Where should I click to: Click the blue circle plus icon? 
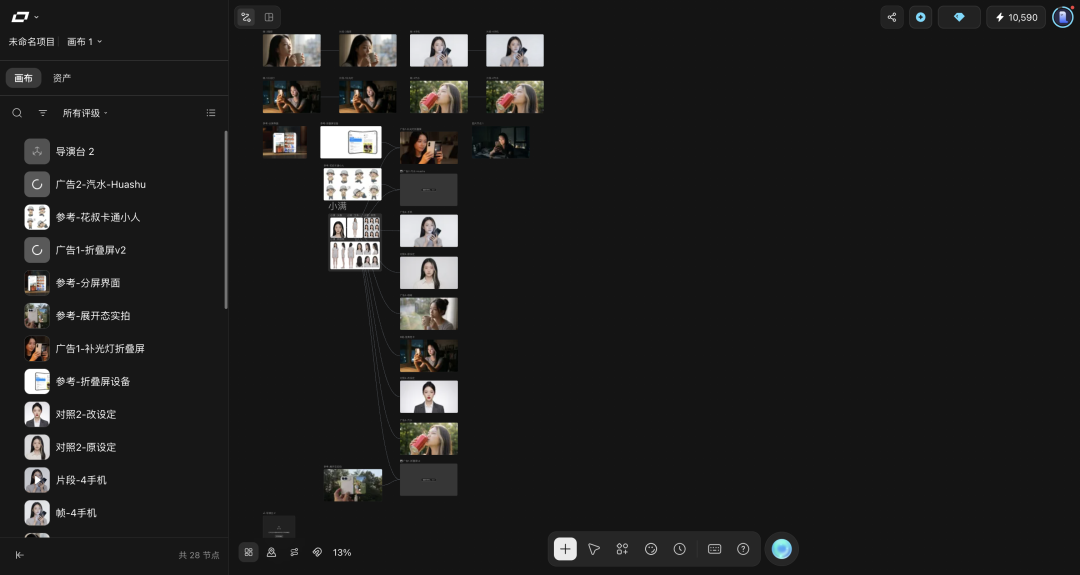click(x=920, y=17)
